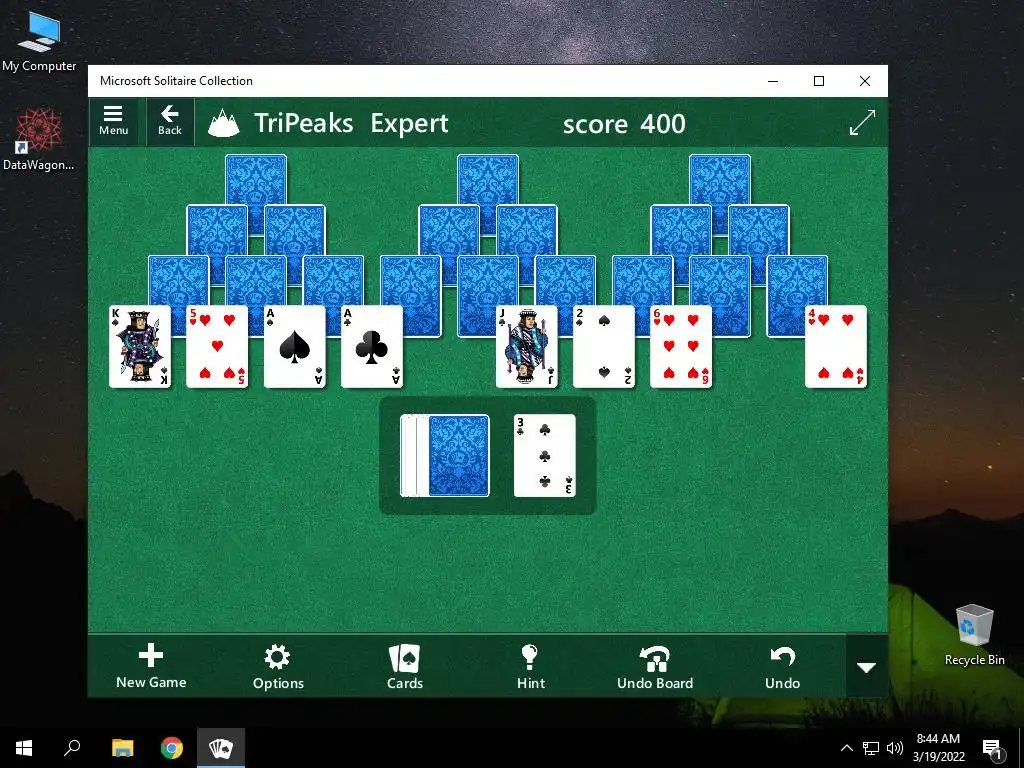
Task: Play the 2 of spades card
Action: point(603,347)
